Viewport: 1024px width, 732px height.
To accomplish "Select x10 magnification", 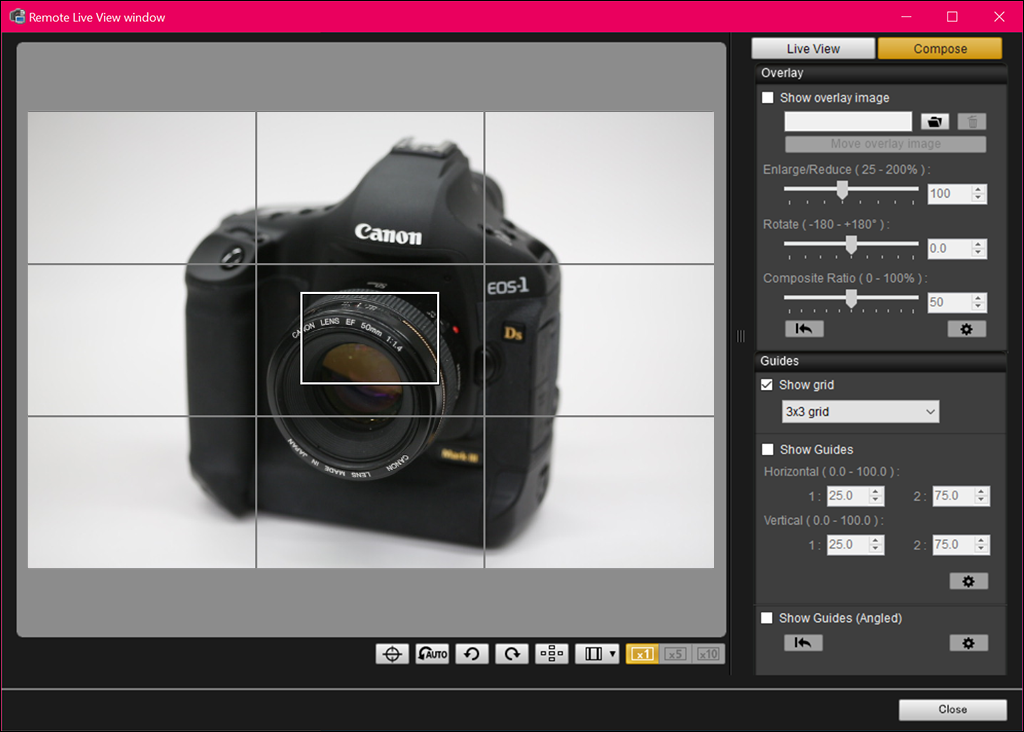I will (709, 654).
